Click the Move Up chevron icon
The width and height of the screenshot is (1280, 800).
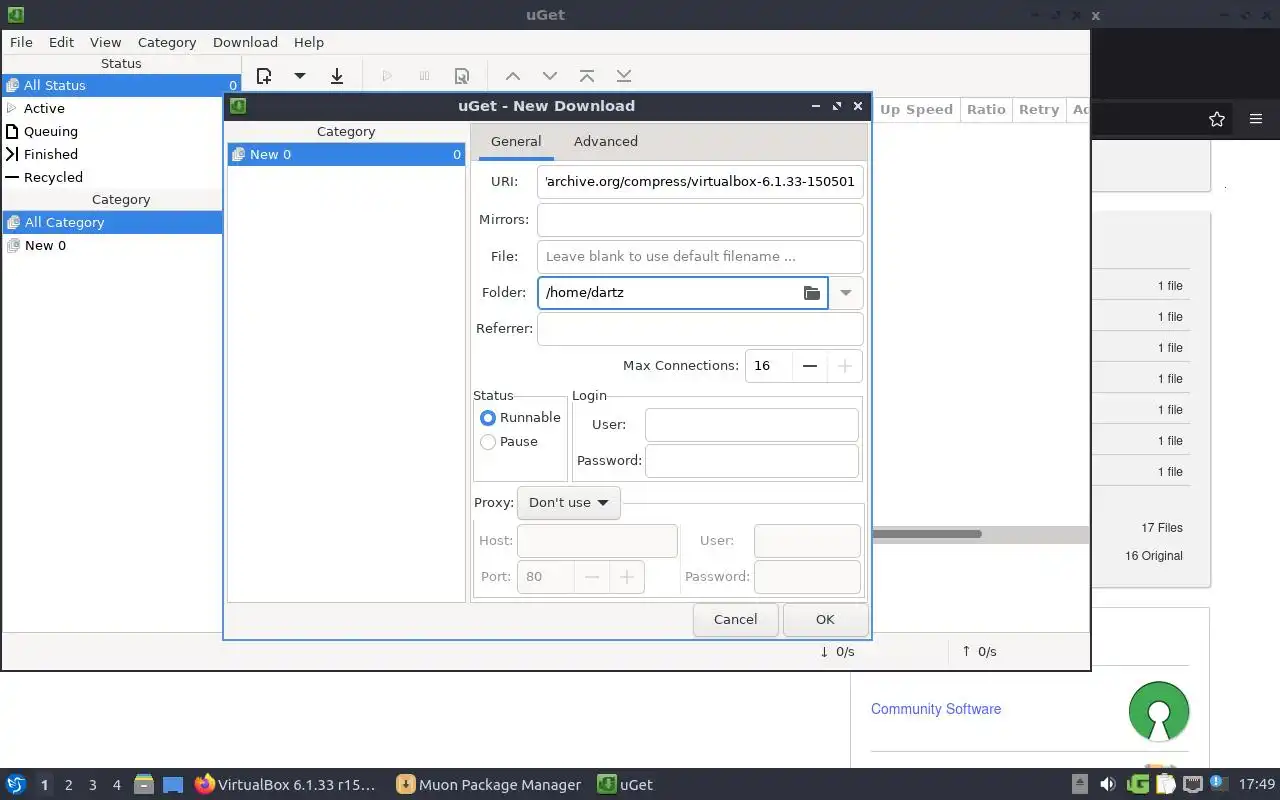point(513,76)
